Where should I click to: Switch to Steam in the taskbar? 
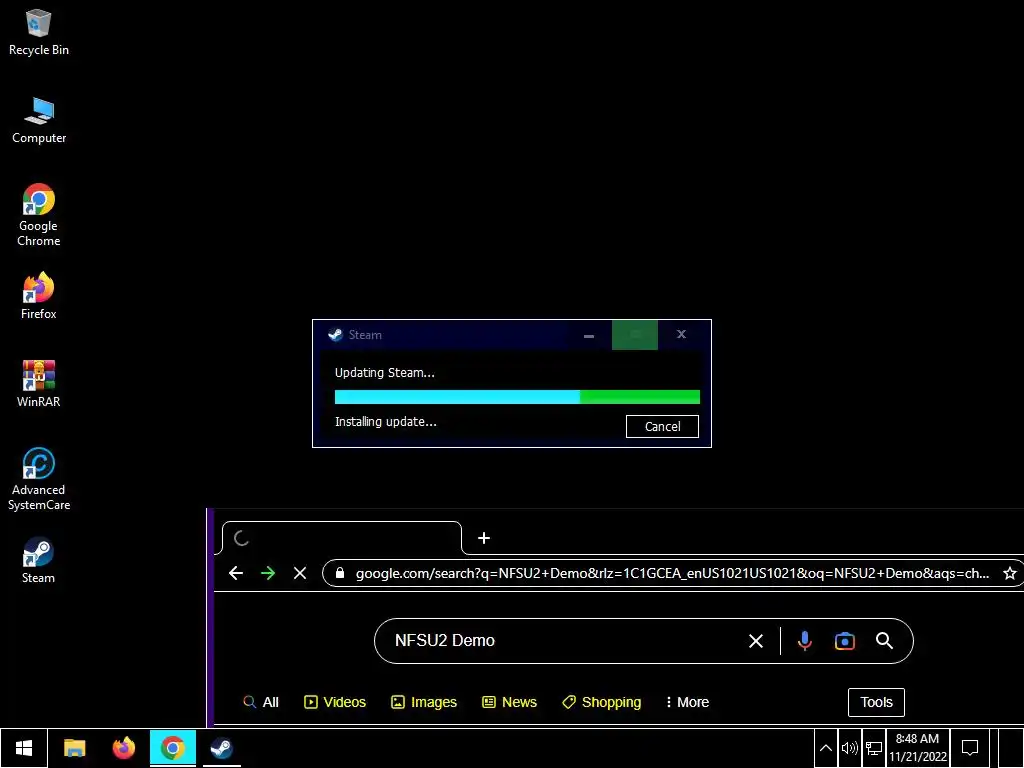221,748
